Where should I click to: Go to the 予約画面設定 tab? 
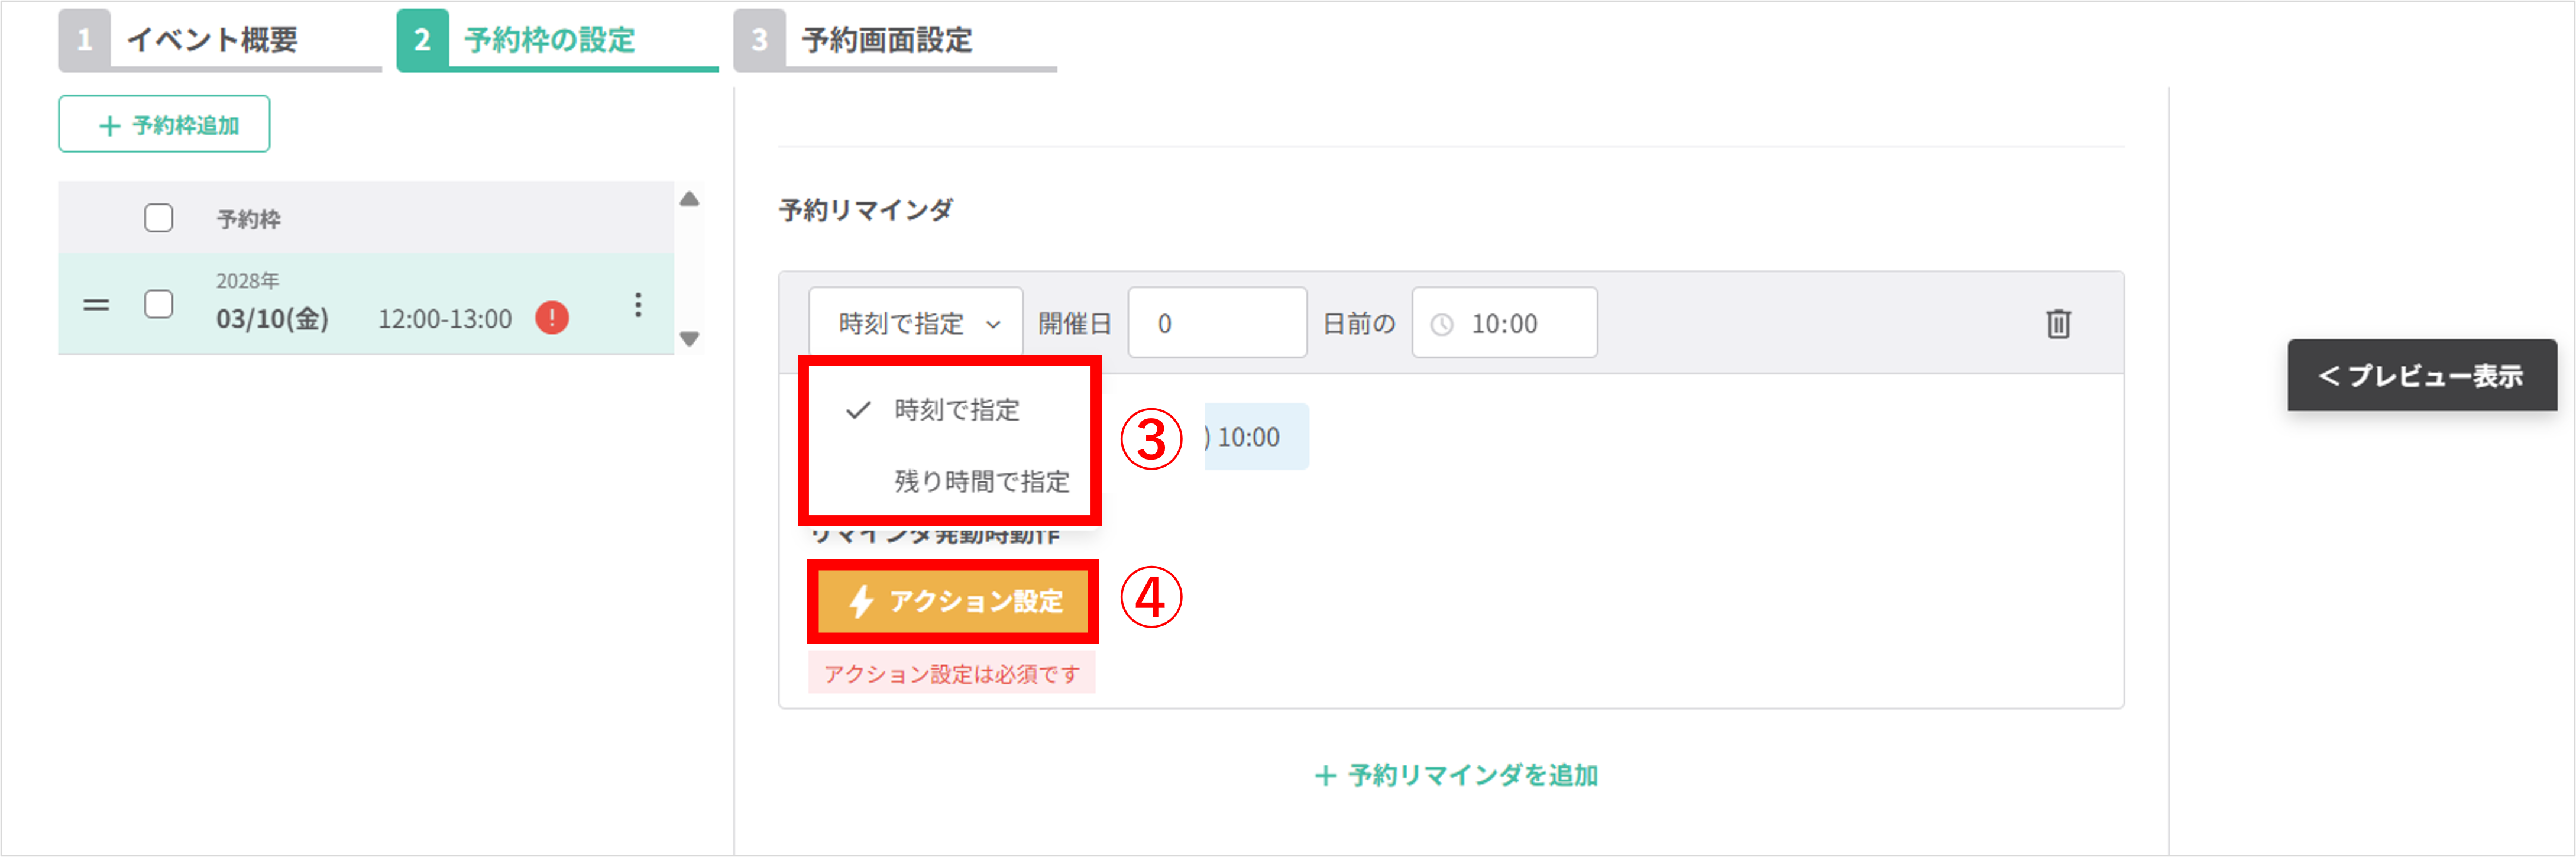(x=895, y=40)
